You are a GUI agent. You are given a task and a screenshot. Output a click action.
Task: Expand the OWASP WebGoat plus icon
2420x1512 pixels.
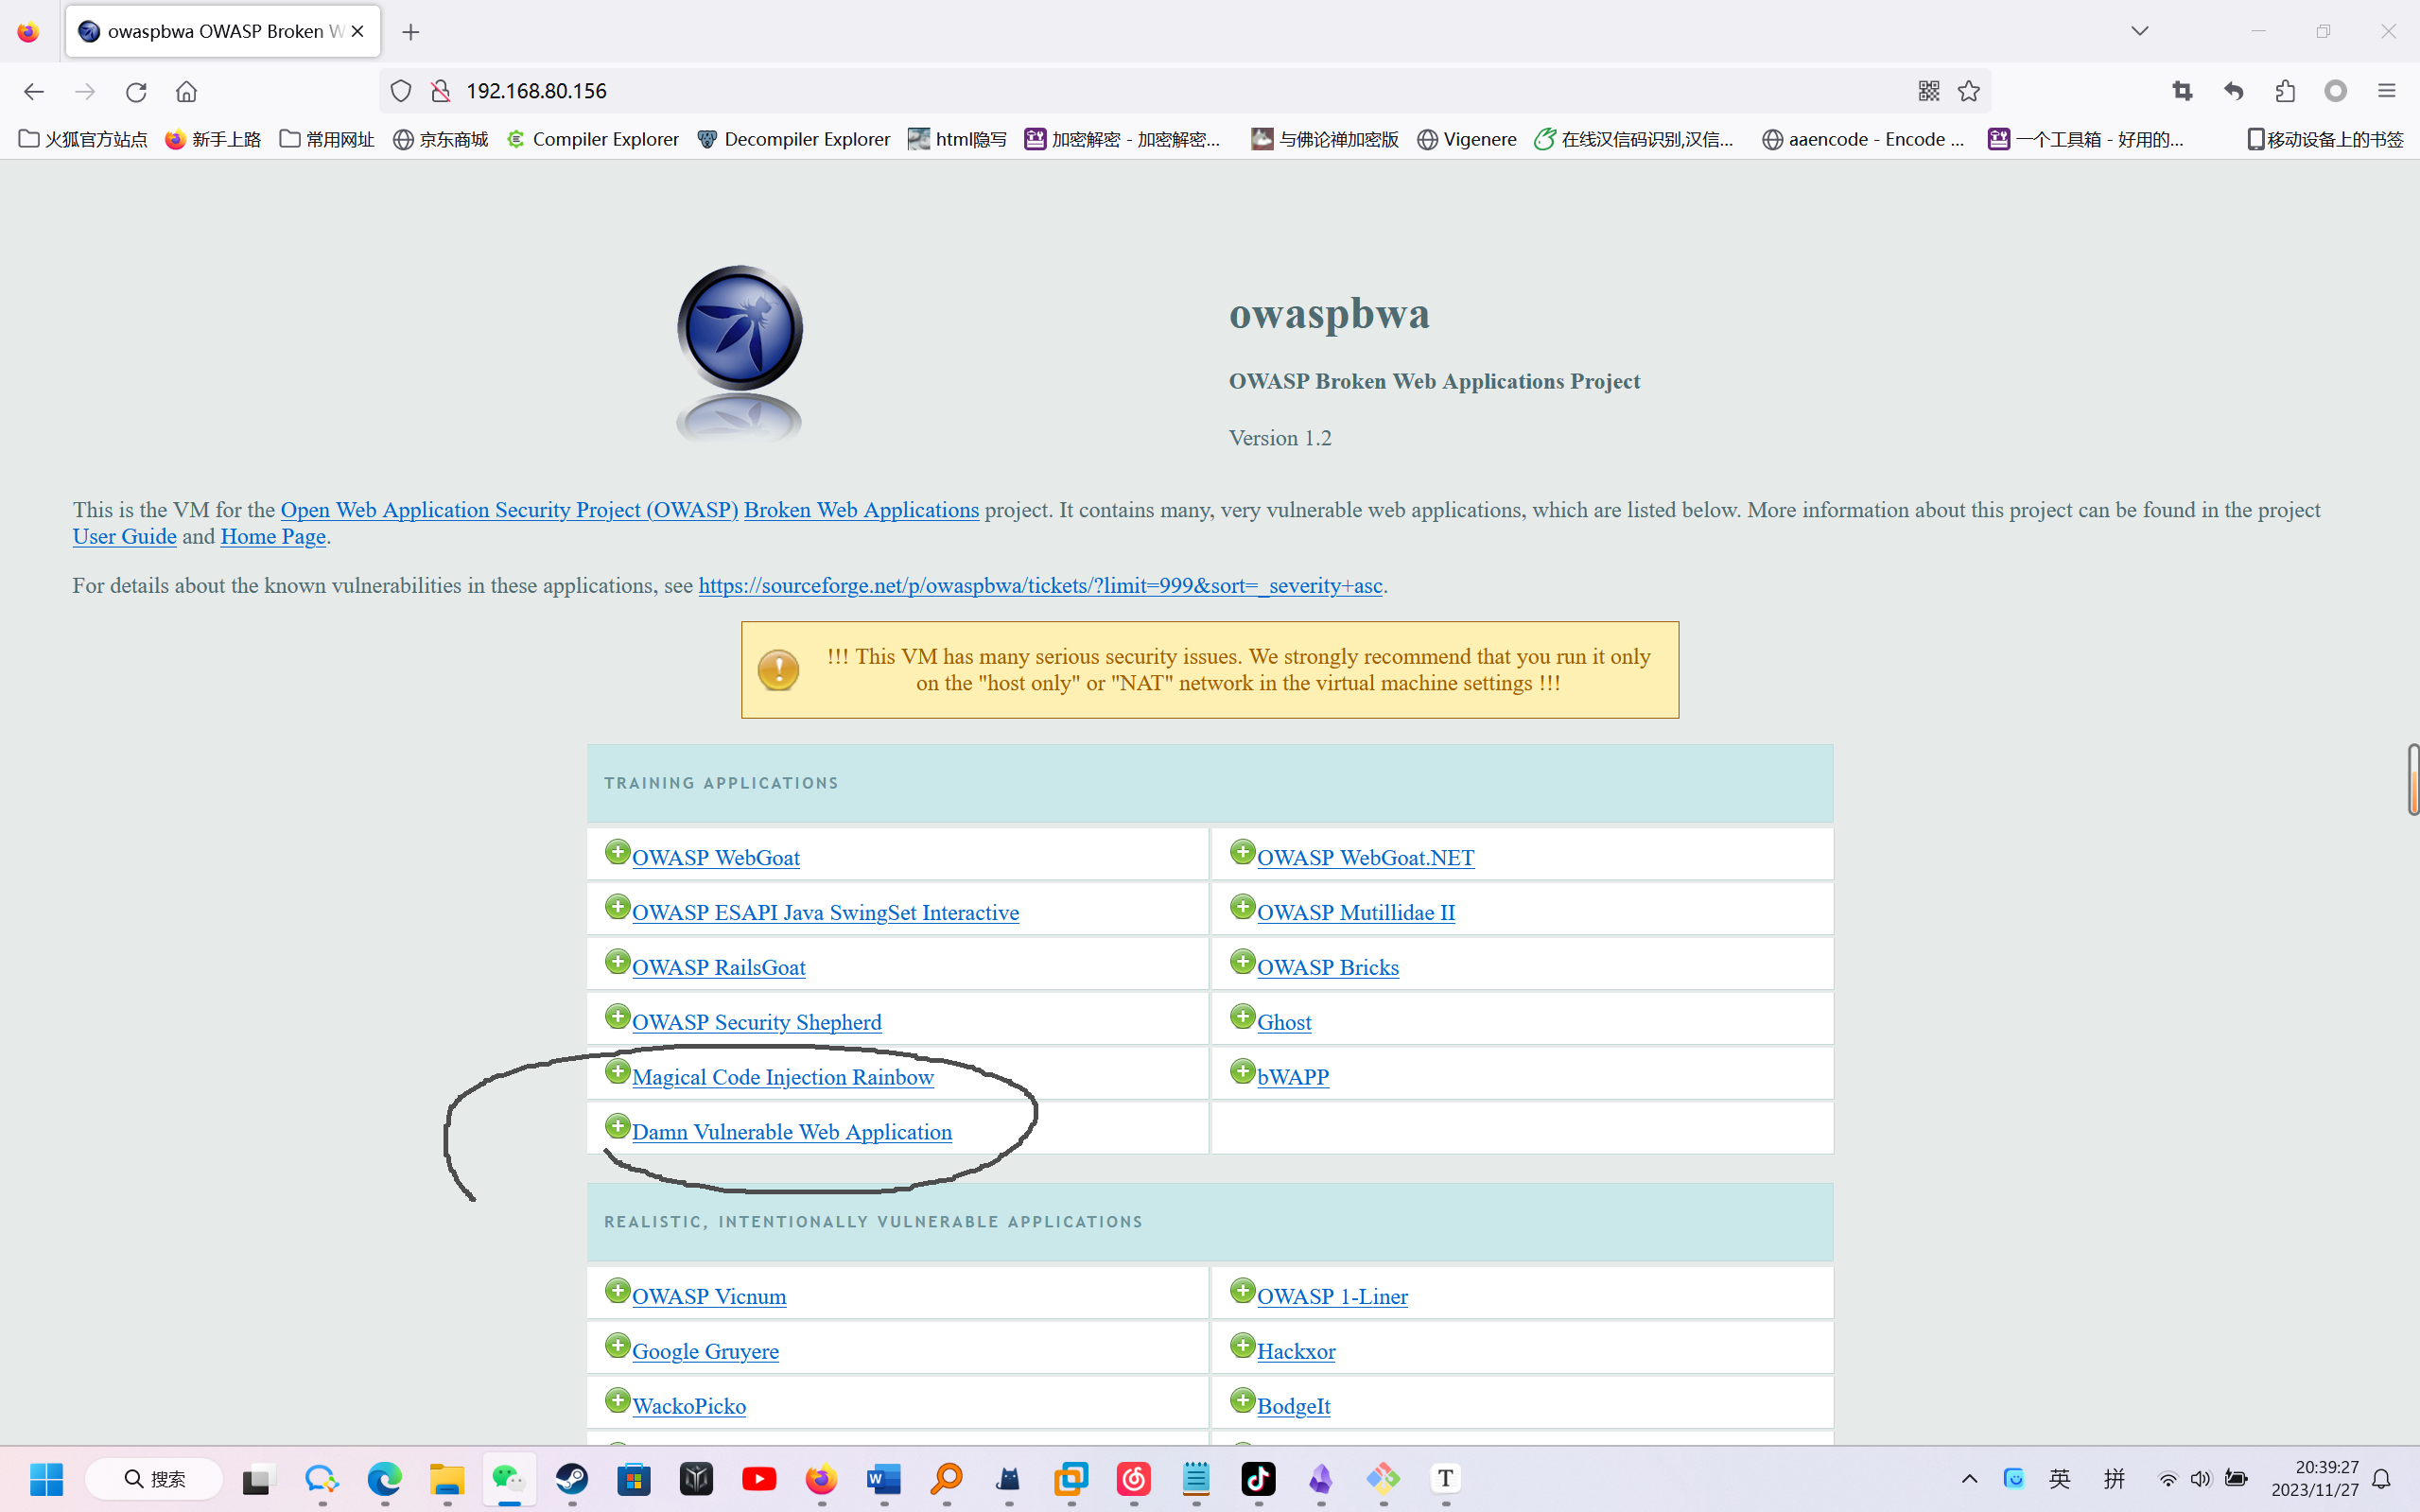pyautogui.click(x=618, y=852)
